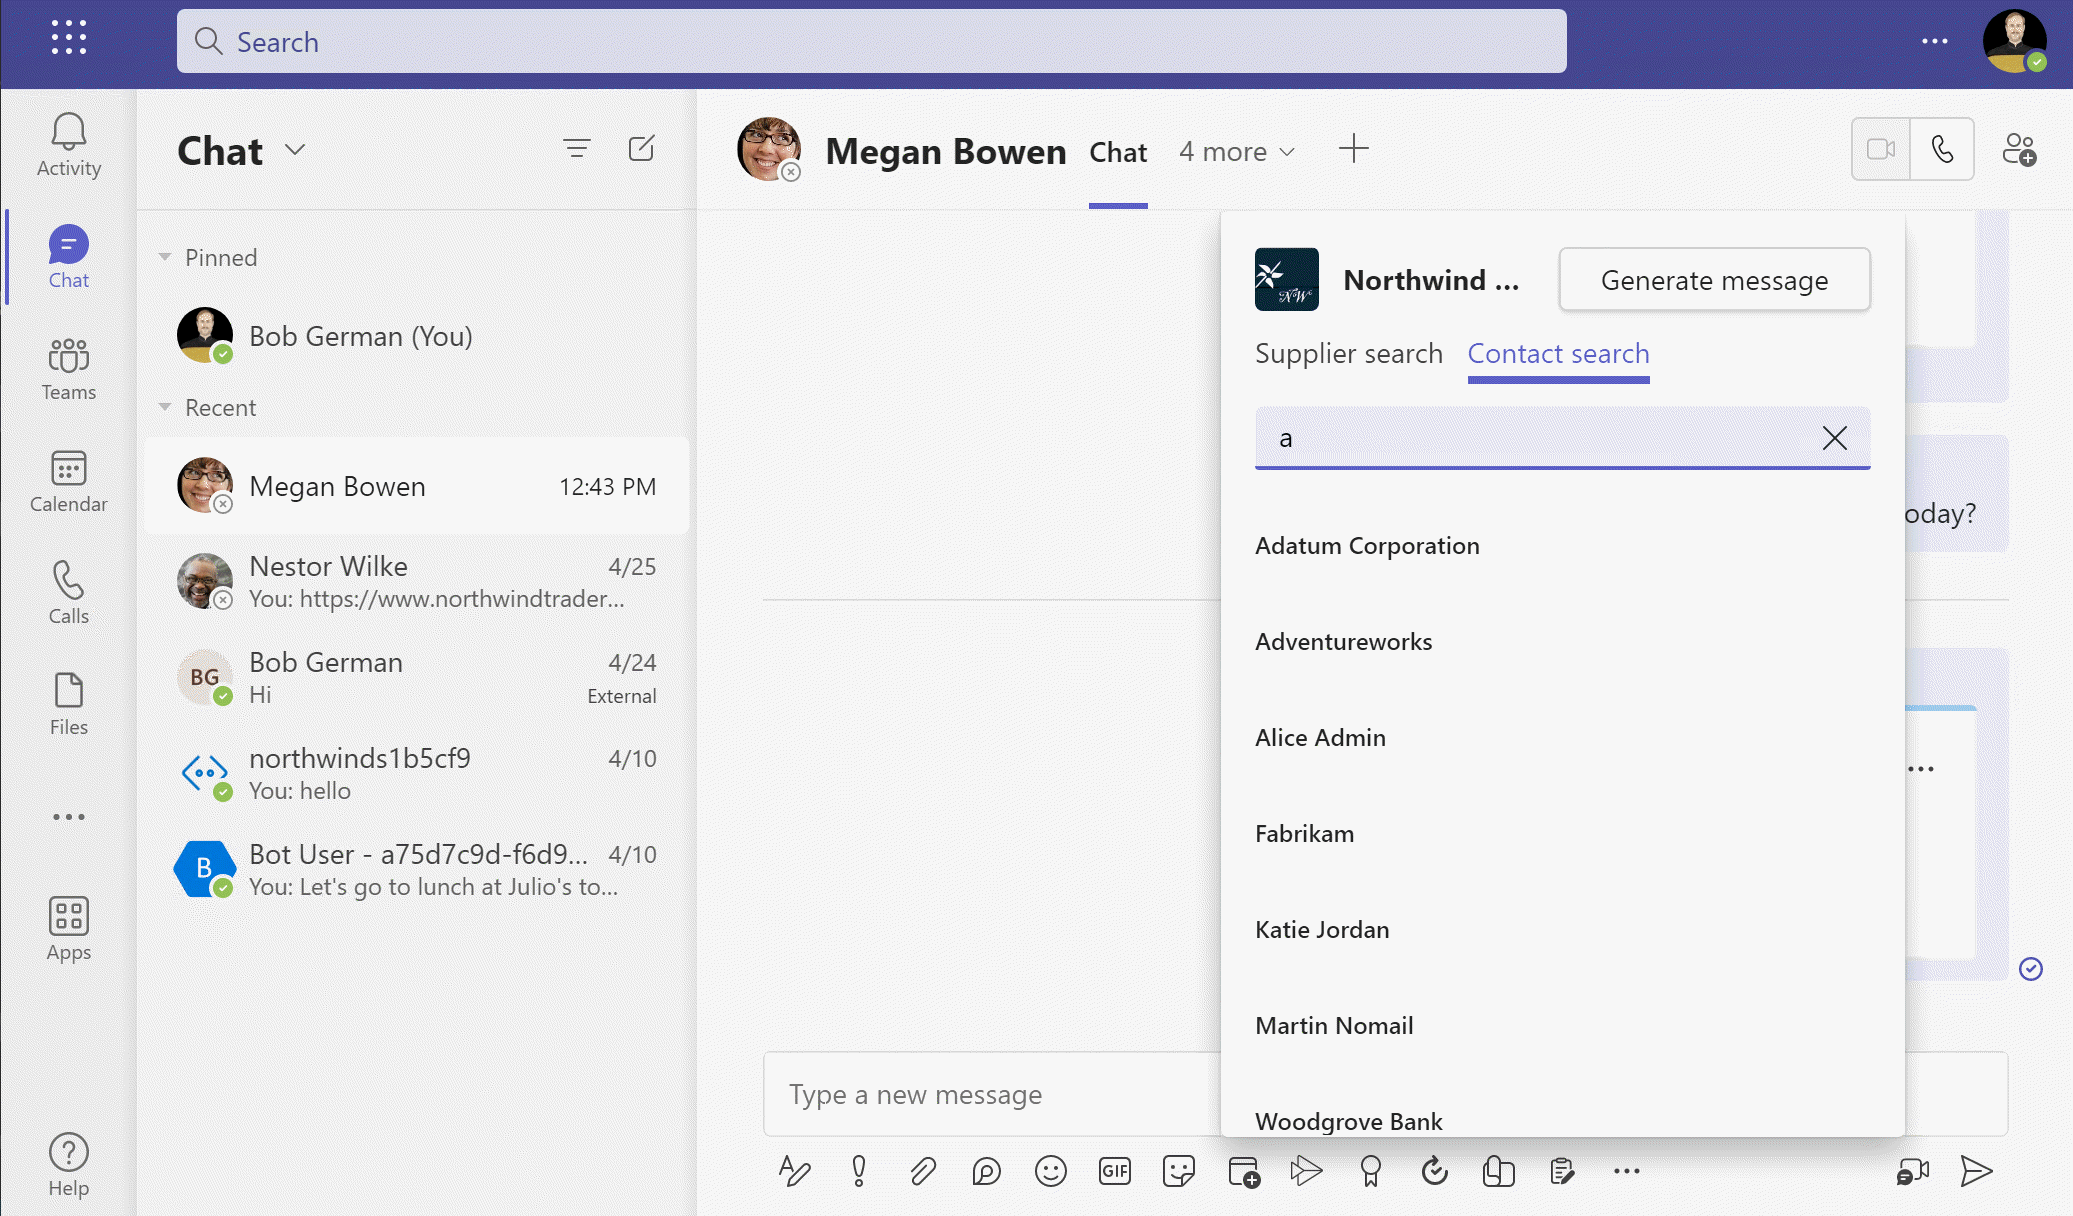Click Generate message button
2073x1216 pixels.
[1714, 278]
